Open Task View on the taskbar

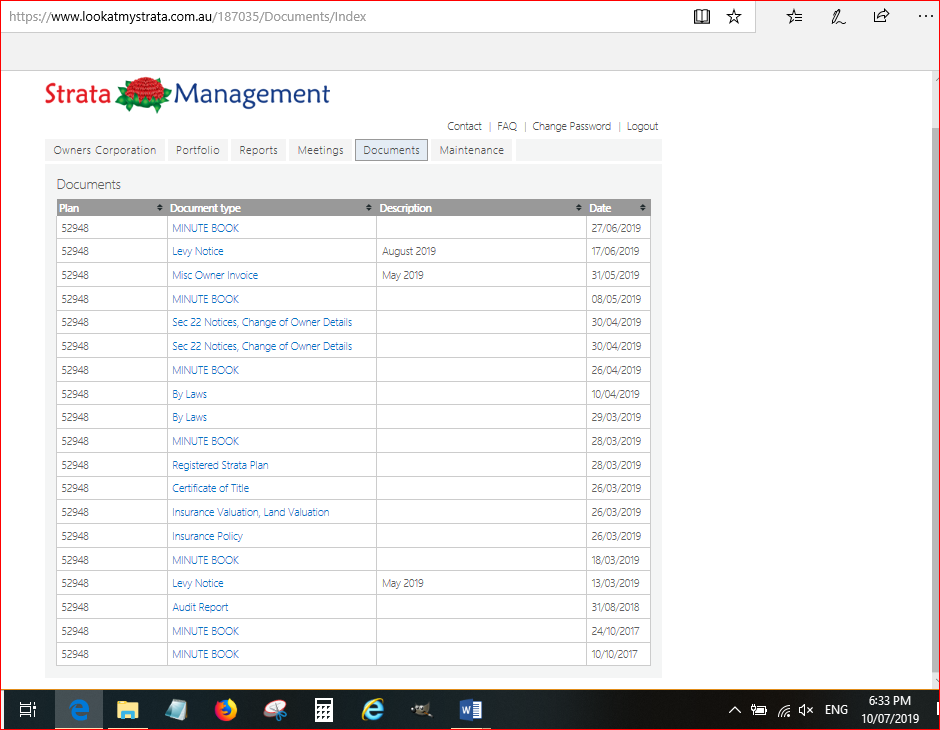(28, 710)
